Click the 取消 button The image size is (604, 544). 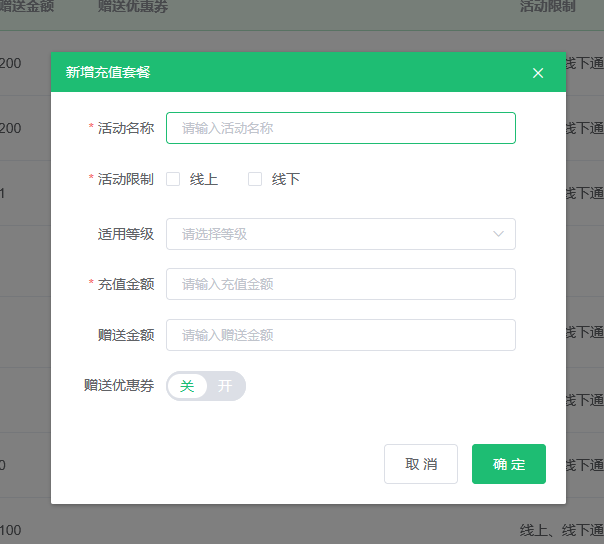coord(421,464)
